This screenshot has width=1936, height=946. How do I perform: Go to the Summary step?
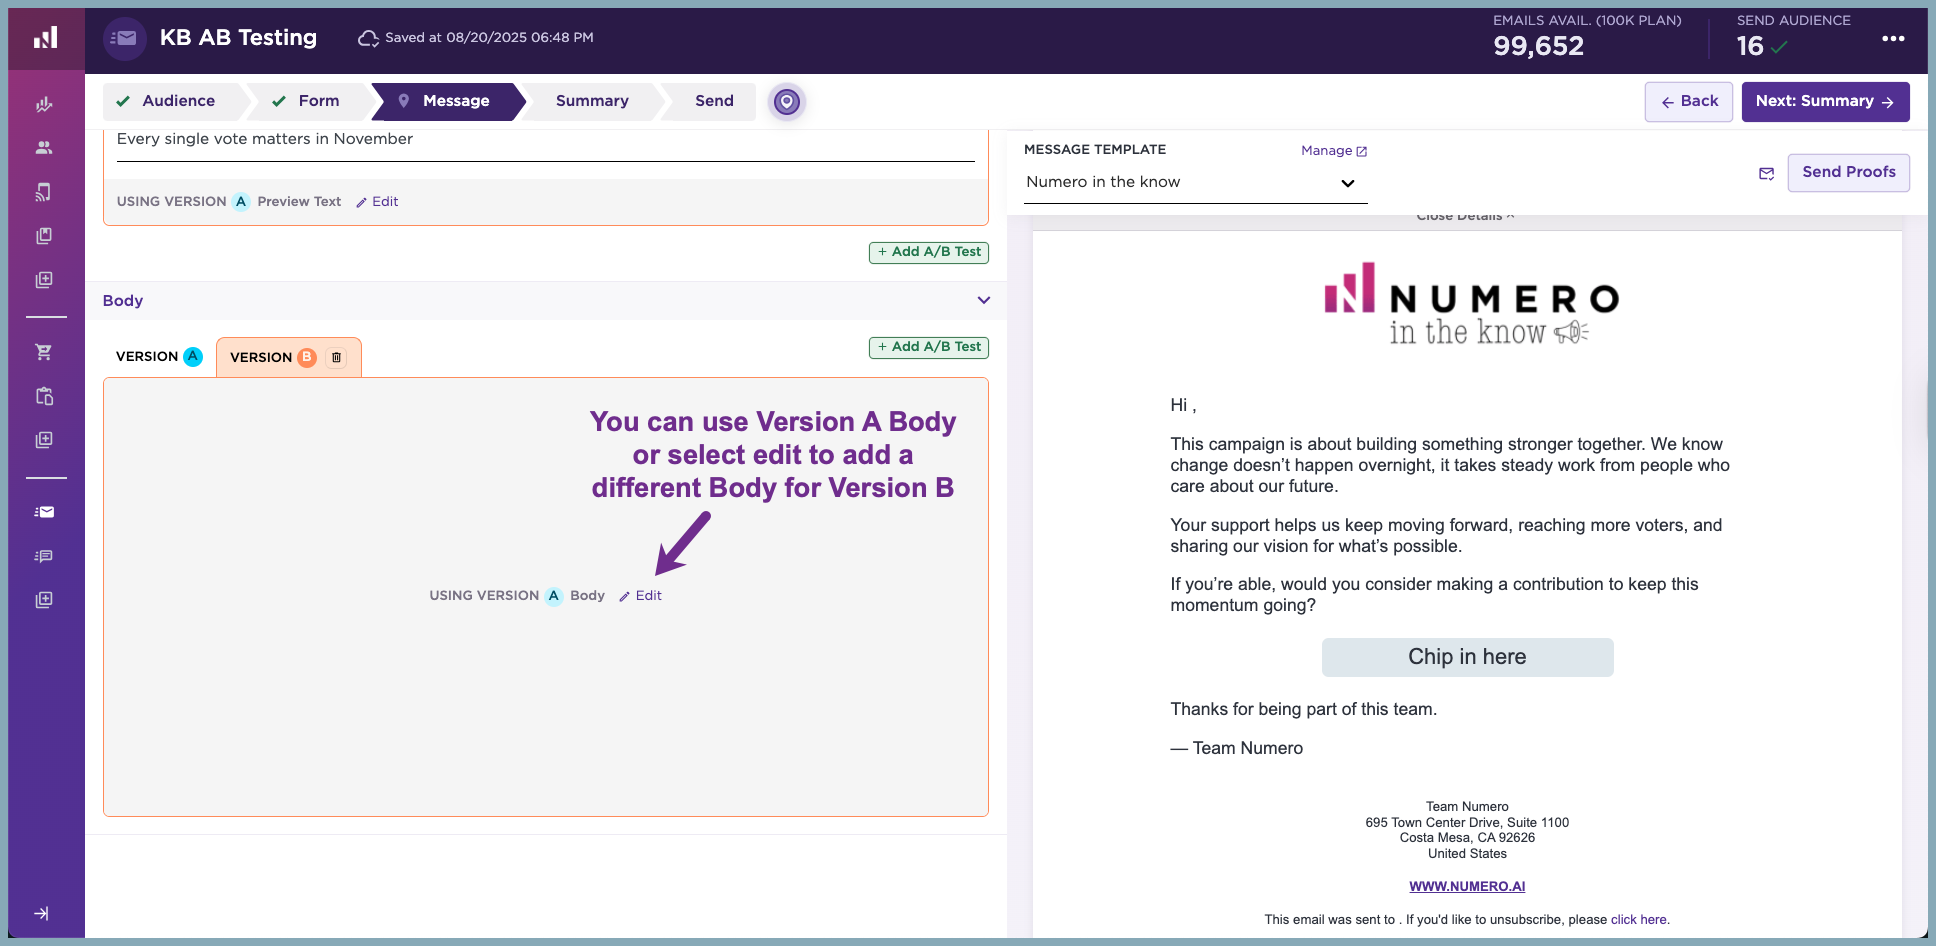click(592, 101)
